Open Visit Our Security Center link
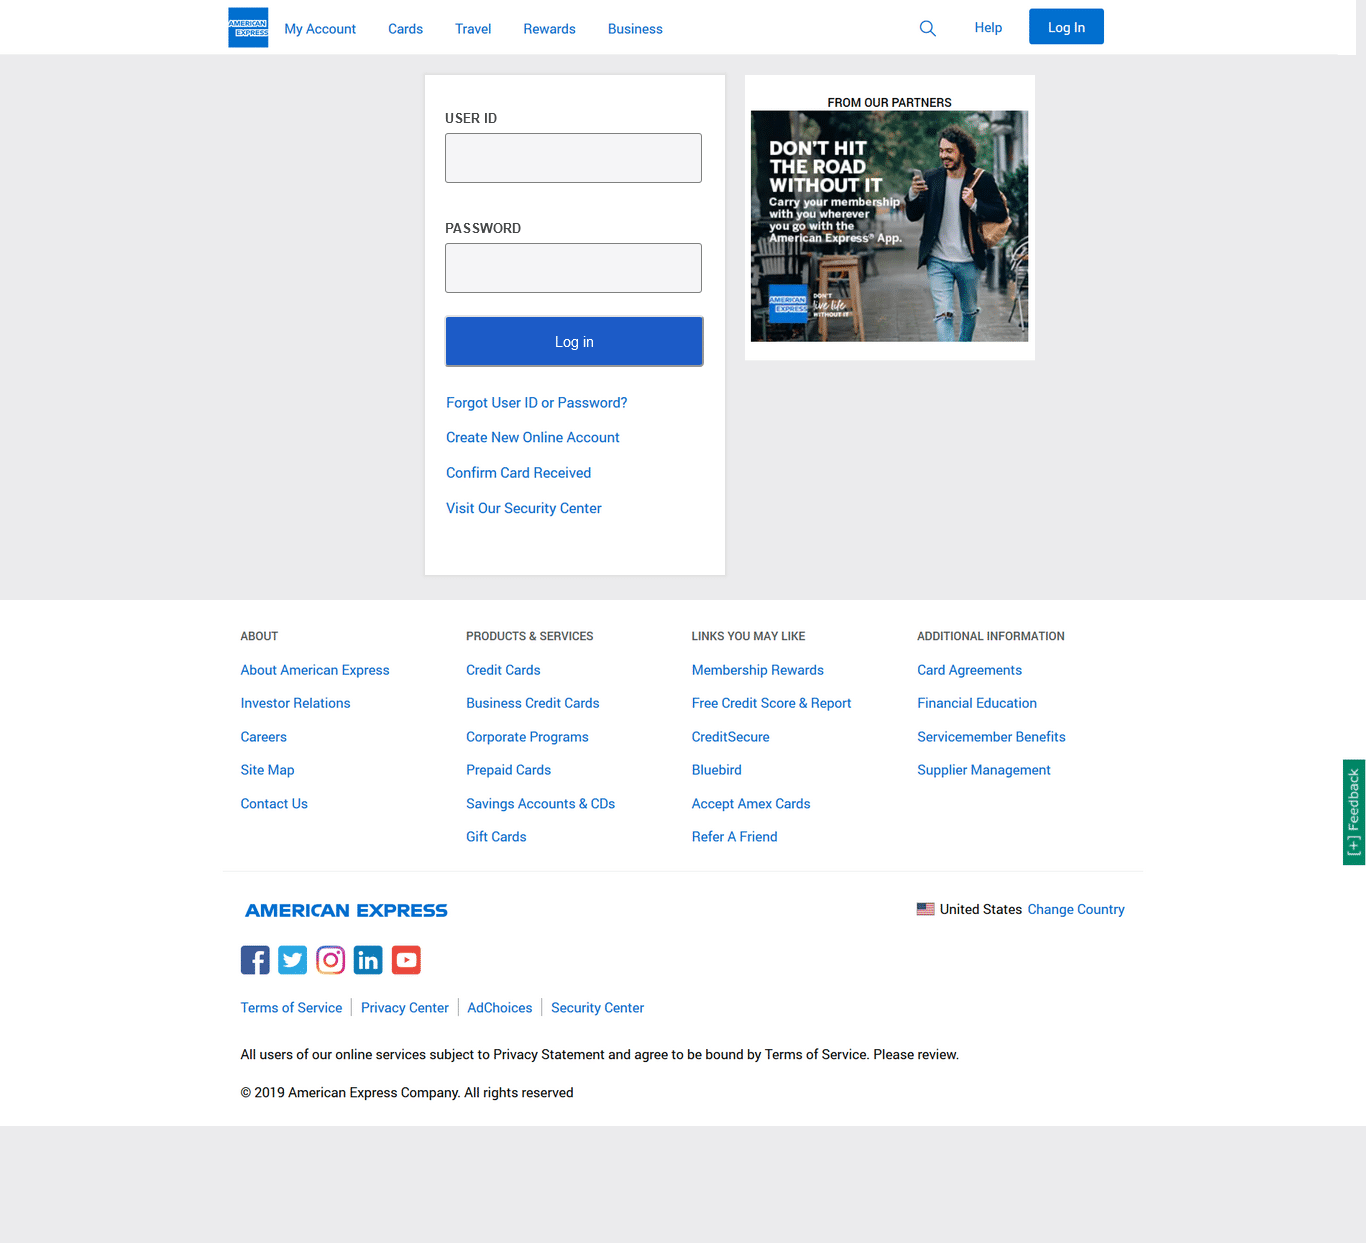The image size is (1366, 1243). coord(524,508)
